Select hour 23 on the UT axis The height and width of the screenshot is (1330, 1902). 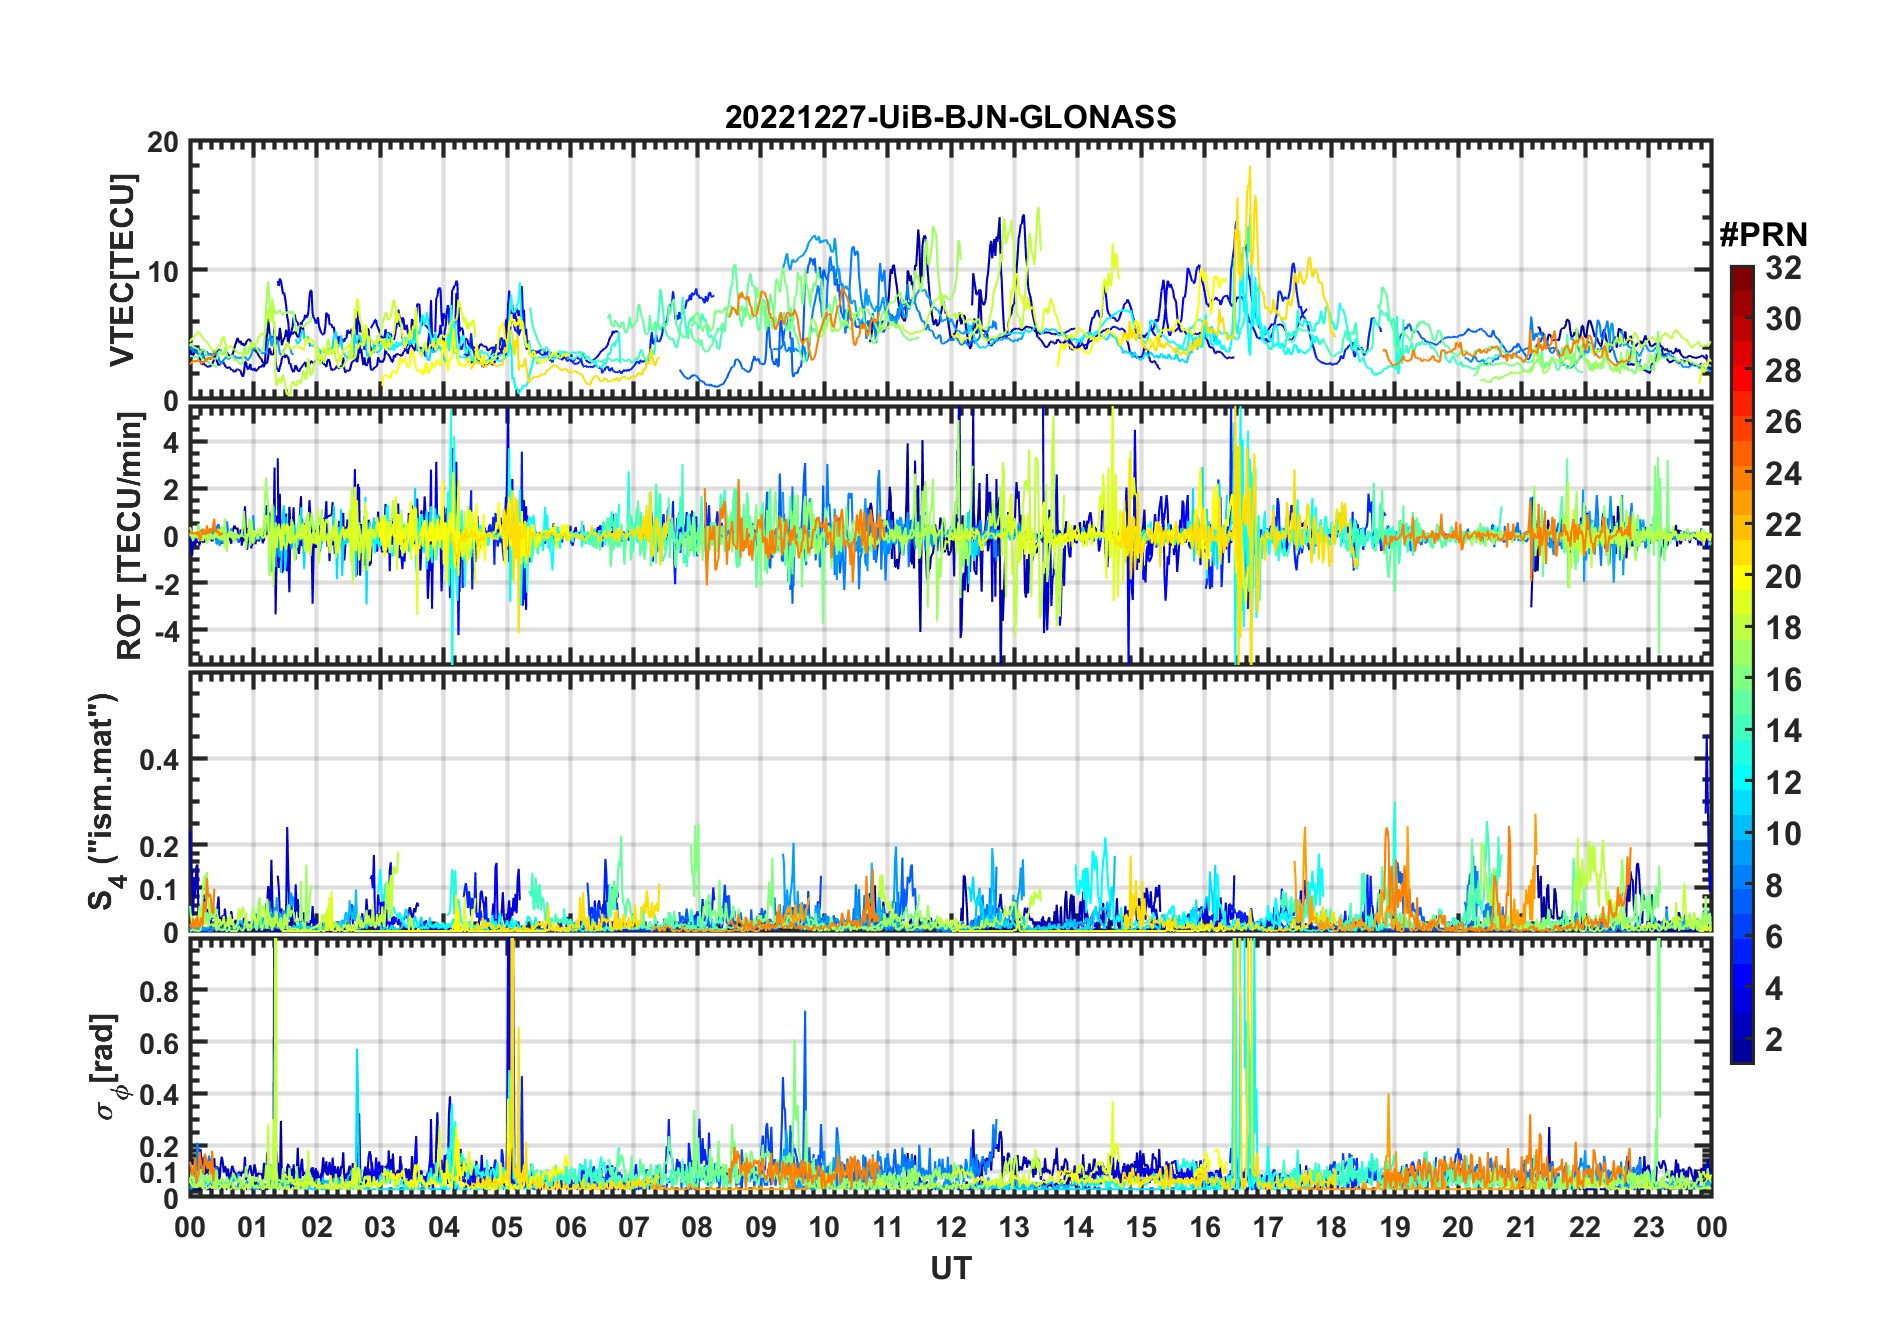click(1648, 1227)
